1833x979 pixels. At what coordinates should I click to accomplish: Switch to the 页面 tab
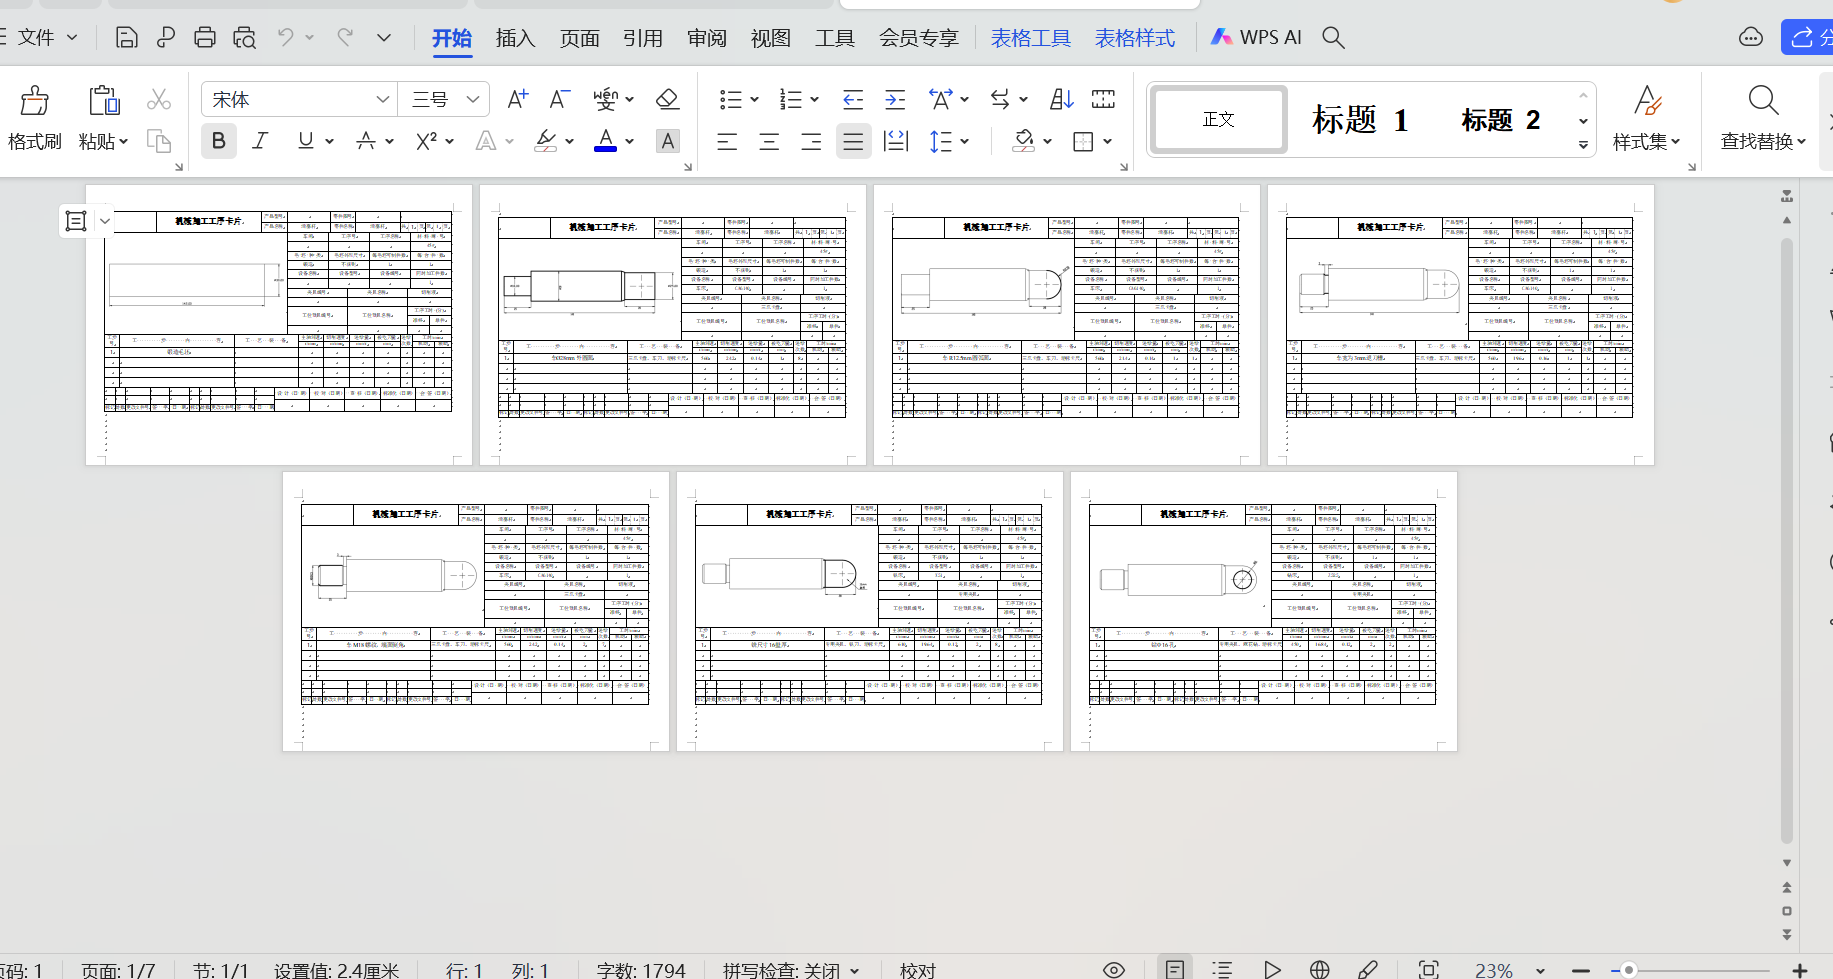tap(580, 38)
